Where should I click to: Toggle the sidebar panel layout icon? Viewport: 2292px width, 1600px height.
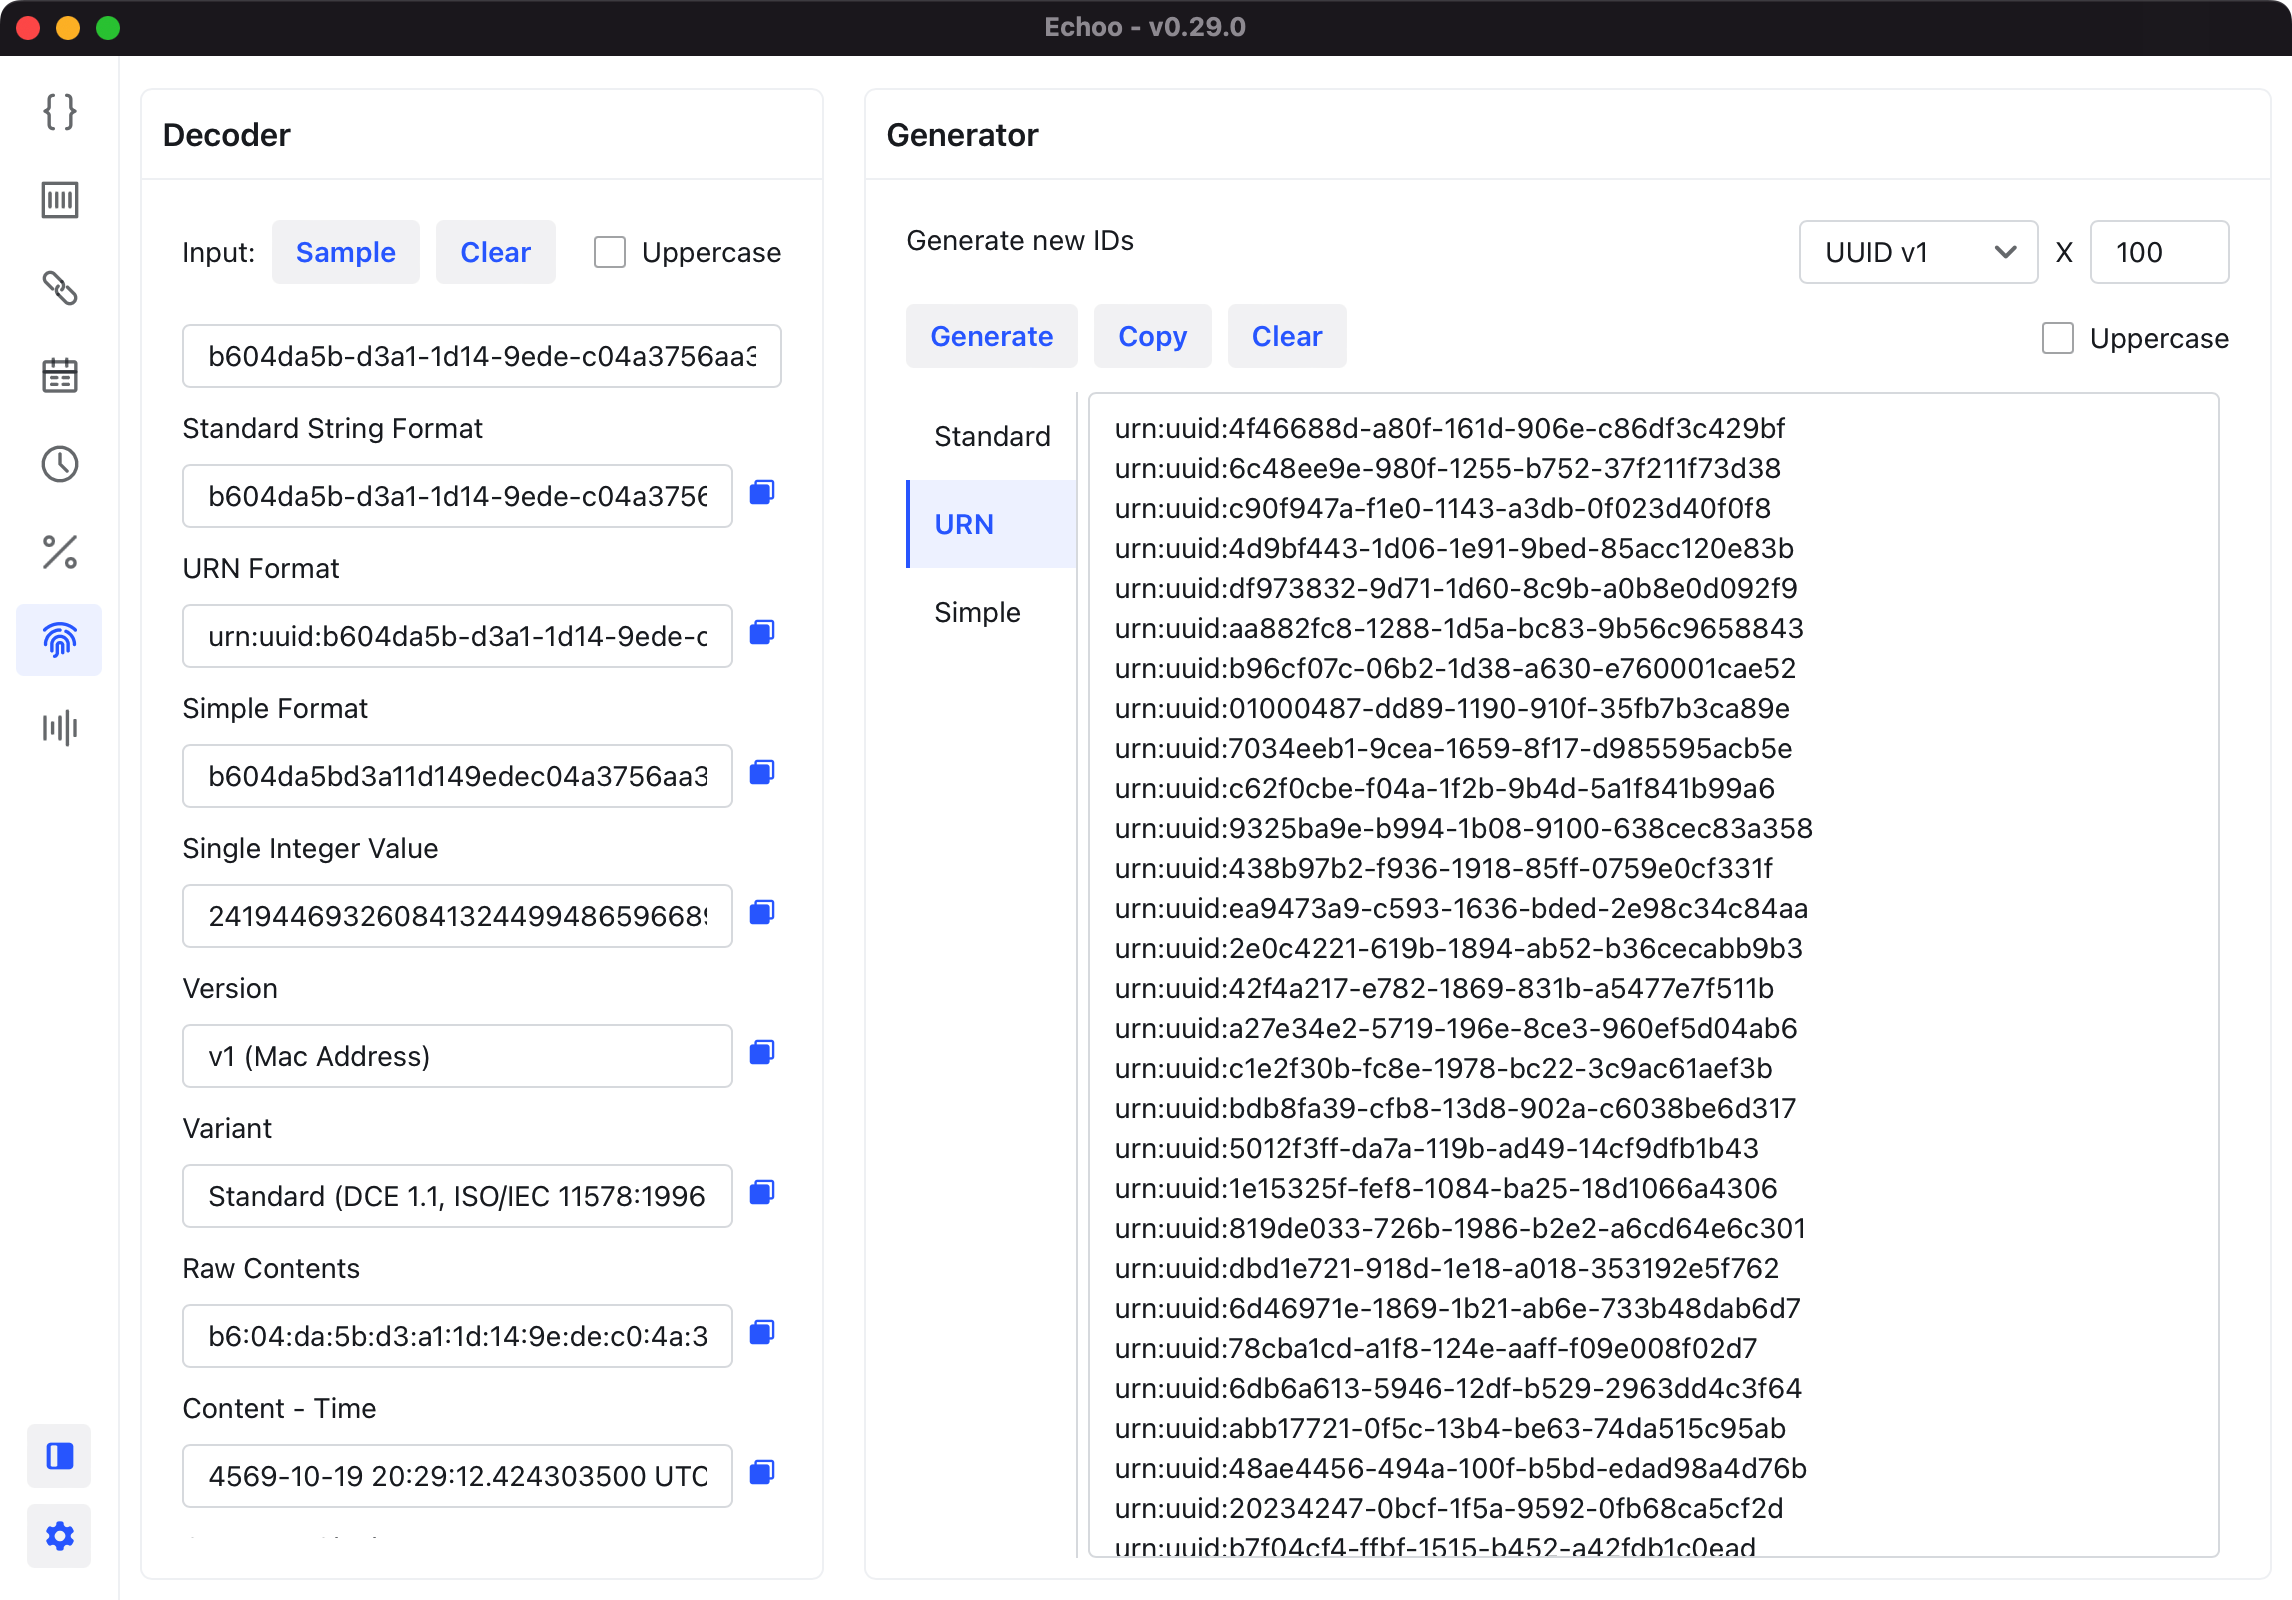[x=60, y=1456]
